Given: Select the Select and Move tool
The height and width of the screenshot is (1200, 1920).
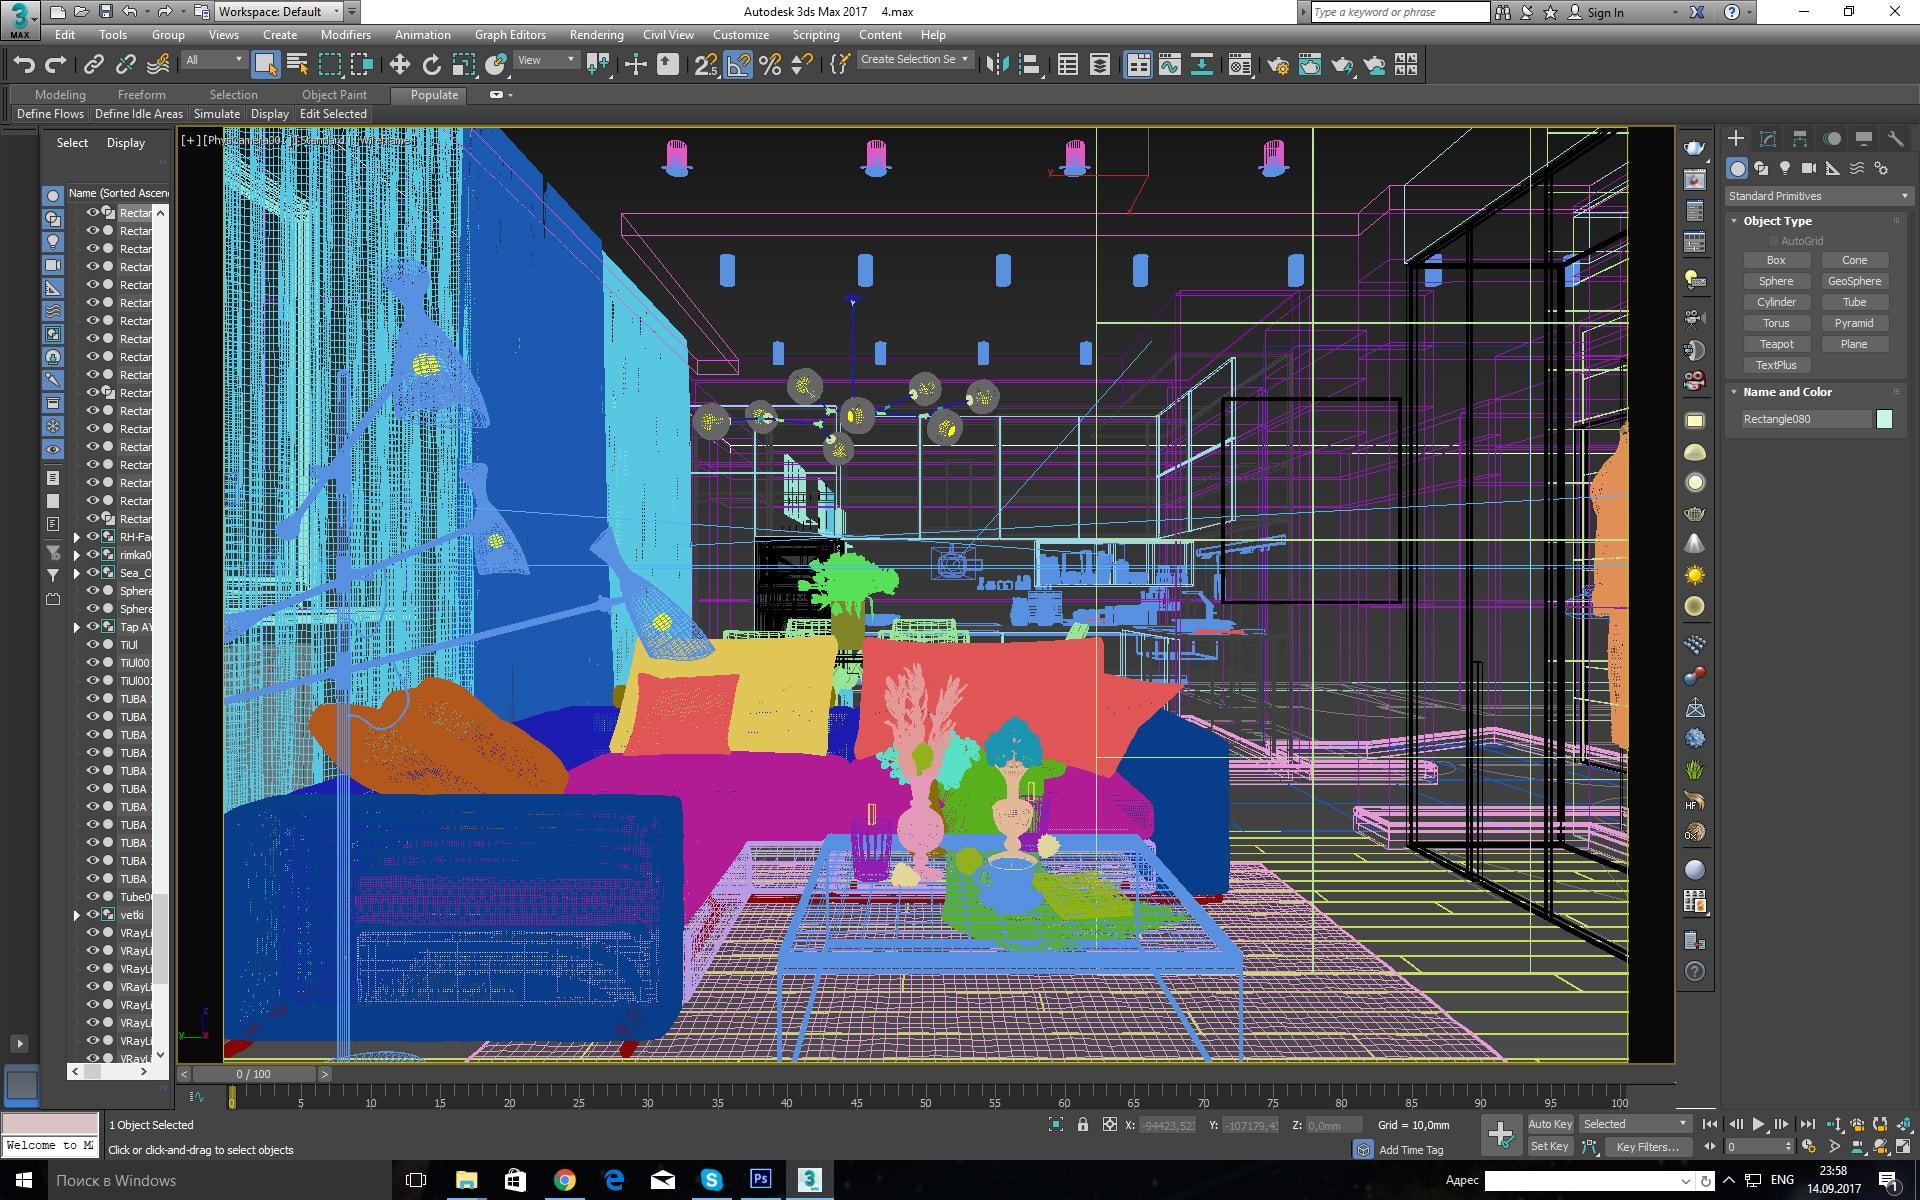Looking at the screenshot, I should (x=399, y=65).
